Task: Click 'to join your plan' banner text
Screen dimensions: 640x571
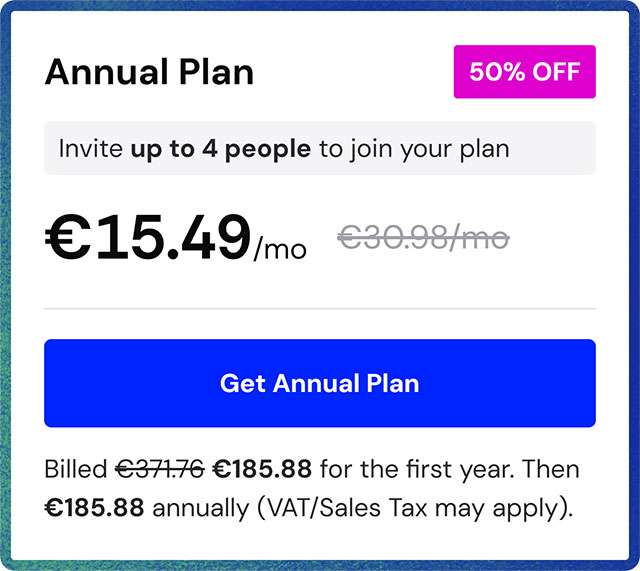Action: (414, 149)
